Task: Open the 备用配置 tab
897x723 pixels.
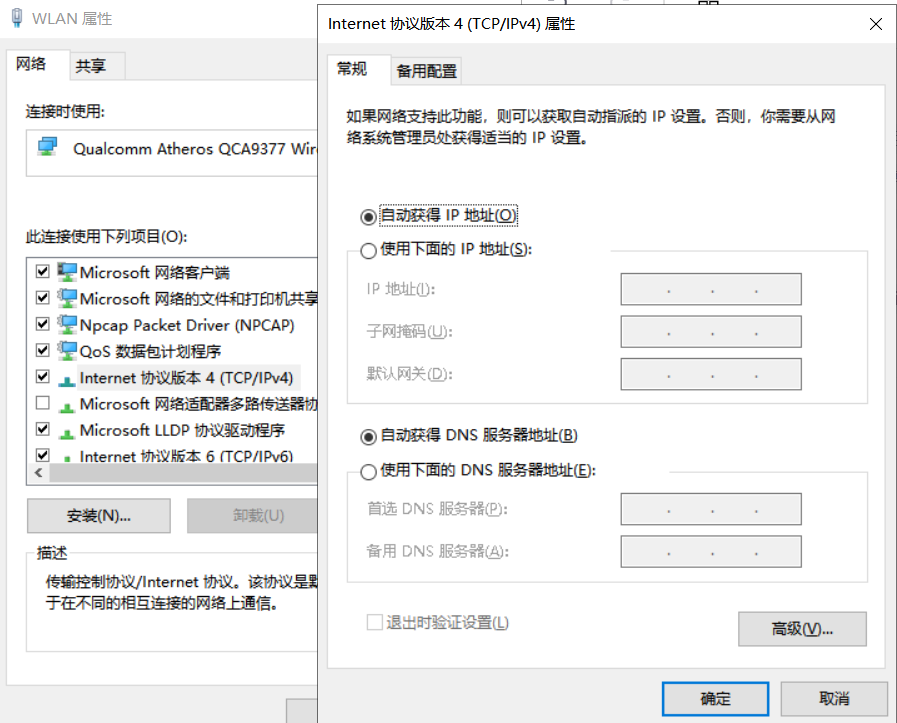Action: point(427,71)
